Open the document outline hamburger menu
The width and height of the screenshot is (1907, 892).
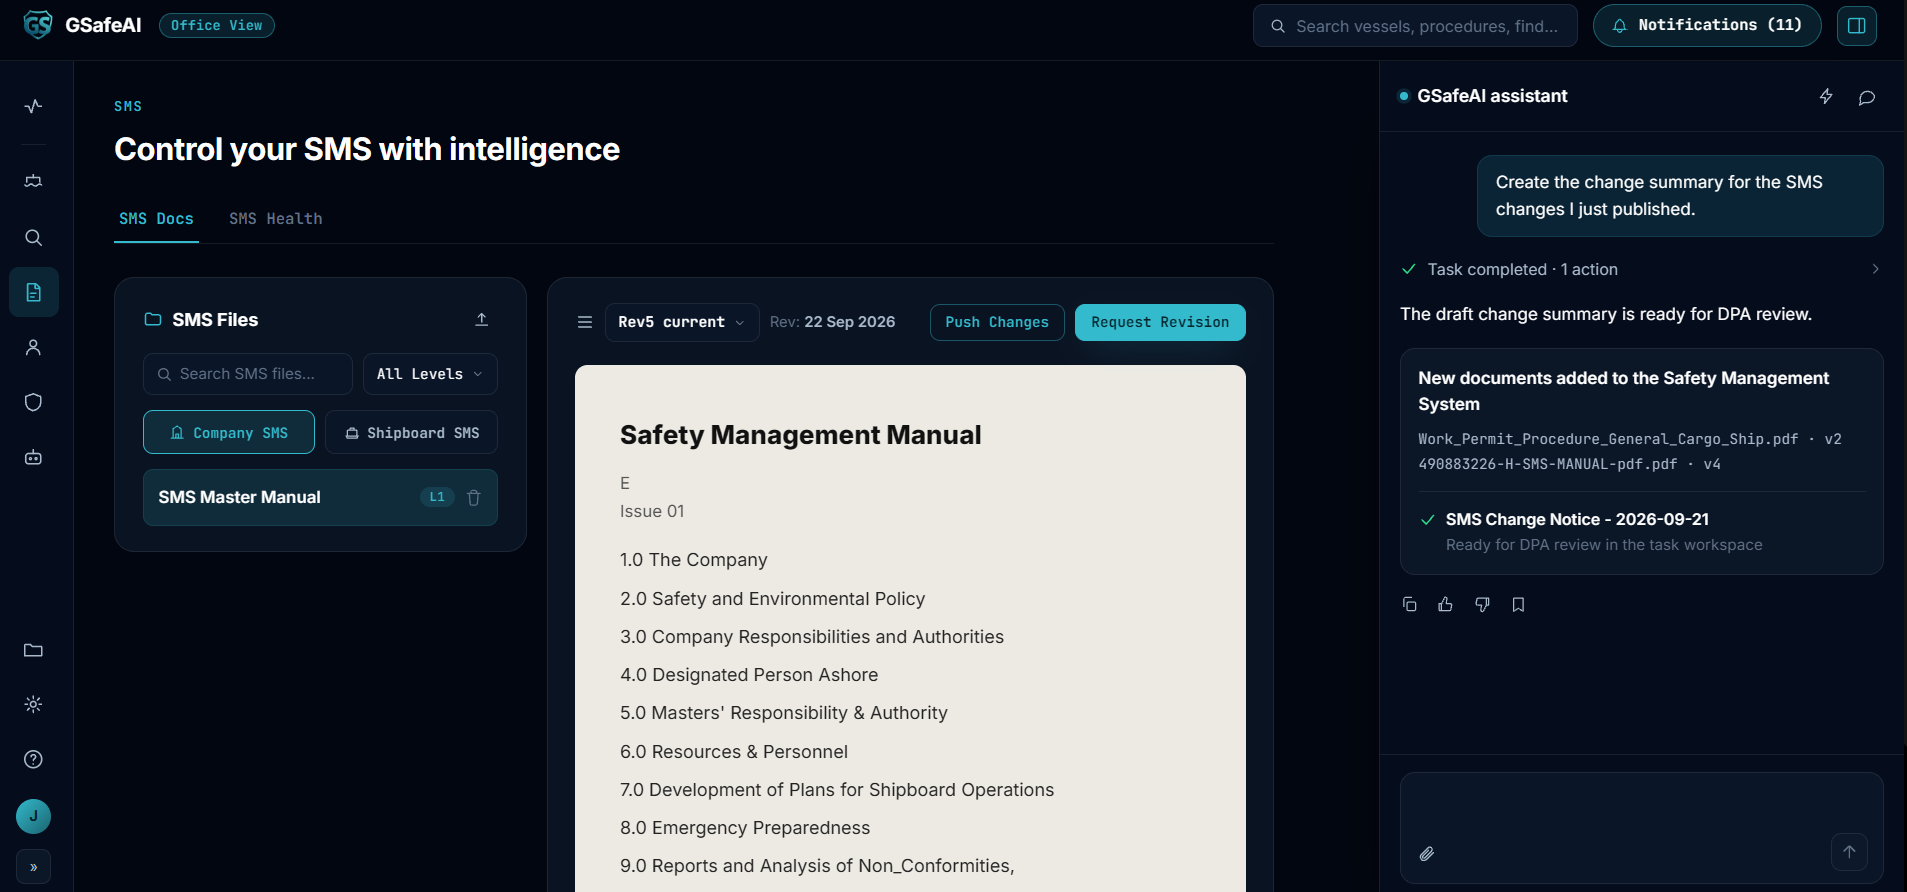click(x=585, y=322)
